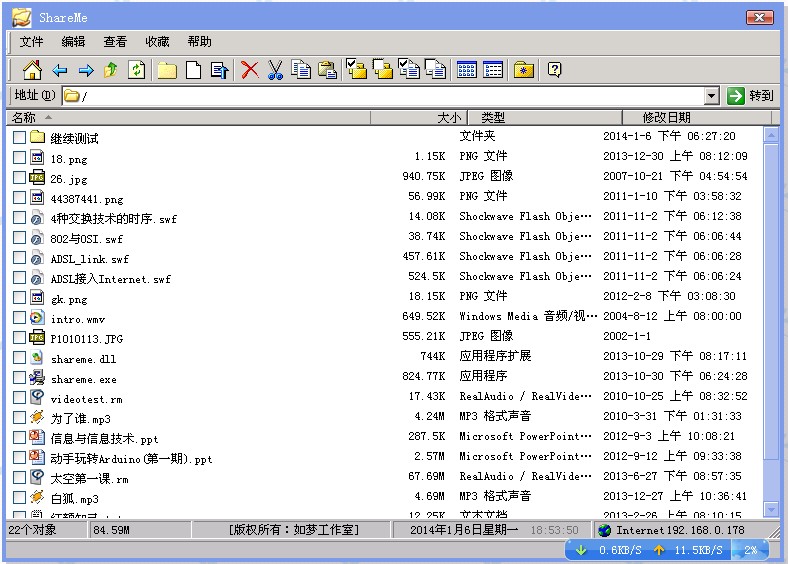Open the 文件 menu
Screen dimensions: 788x564
pos(32,42)
